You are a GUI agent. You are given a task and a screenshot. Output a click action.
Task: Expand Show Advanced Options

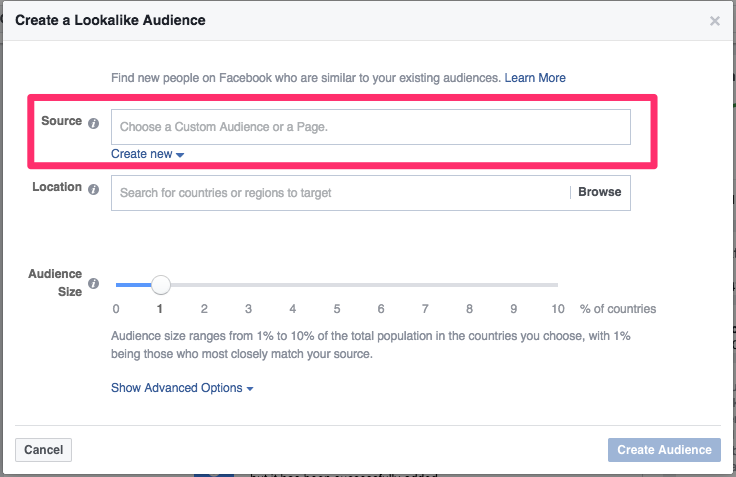click(x=182, y=388)
